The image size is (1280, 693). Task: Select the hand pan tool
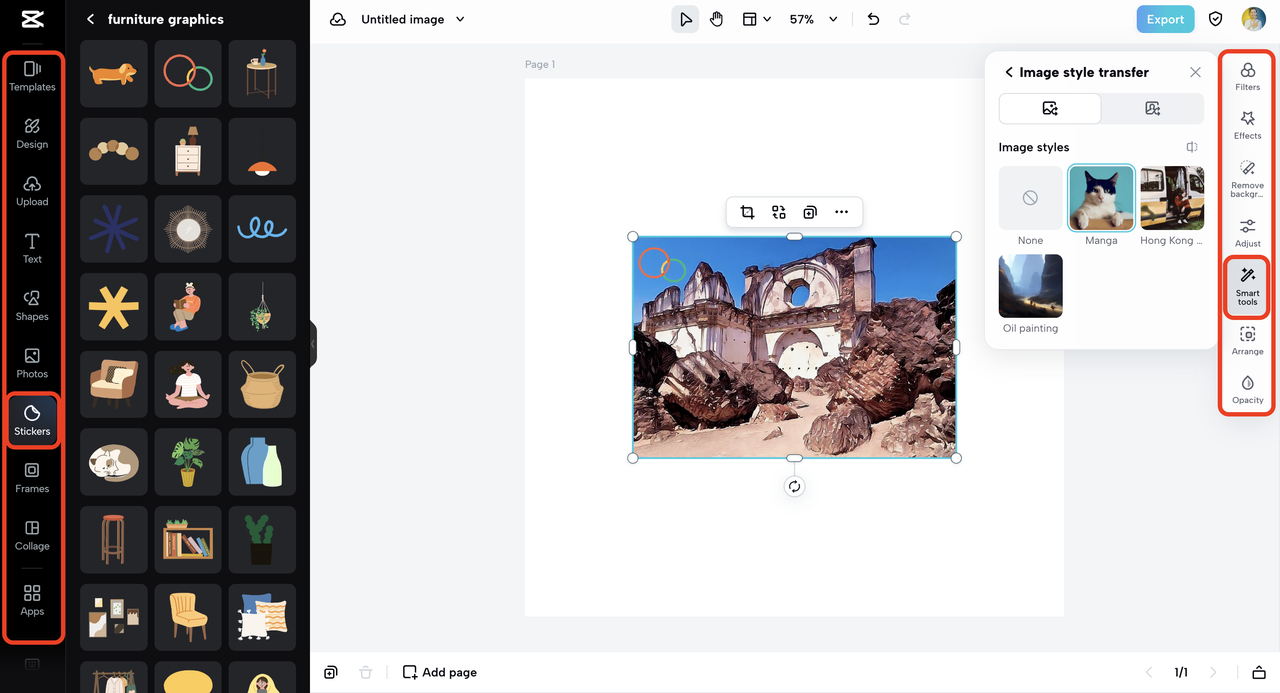716,19
